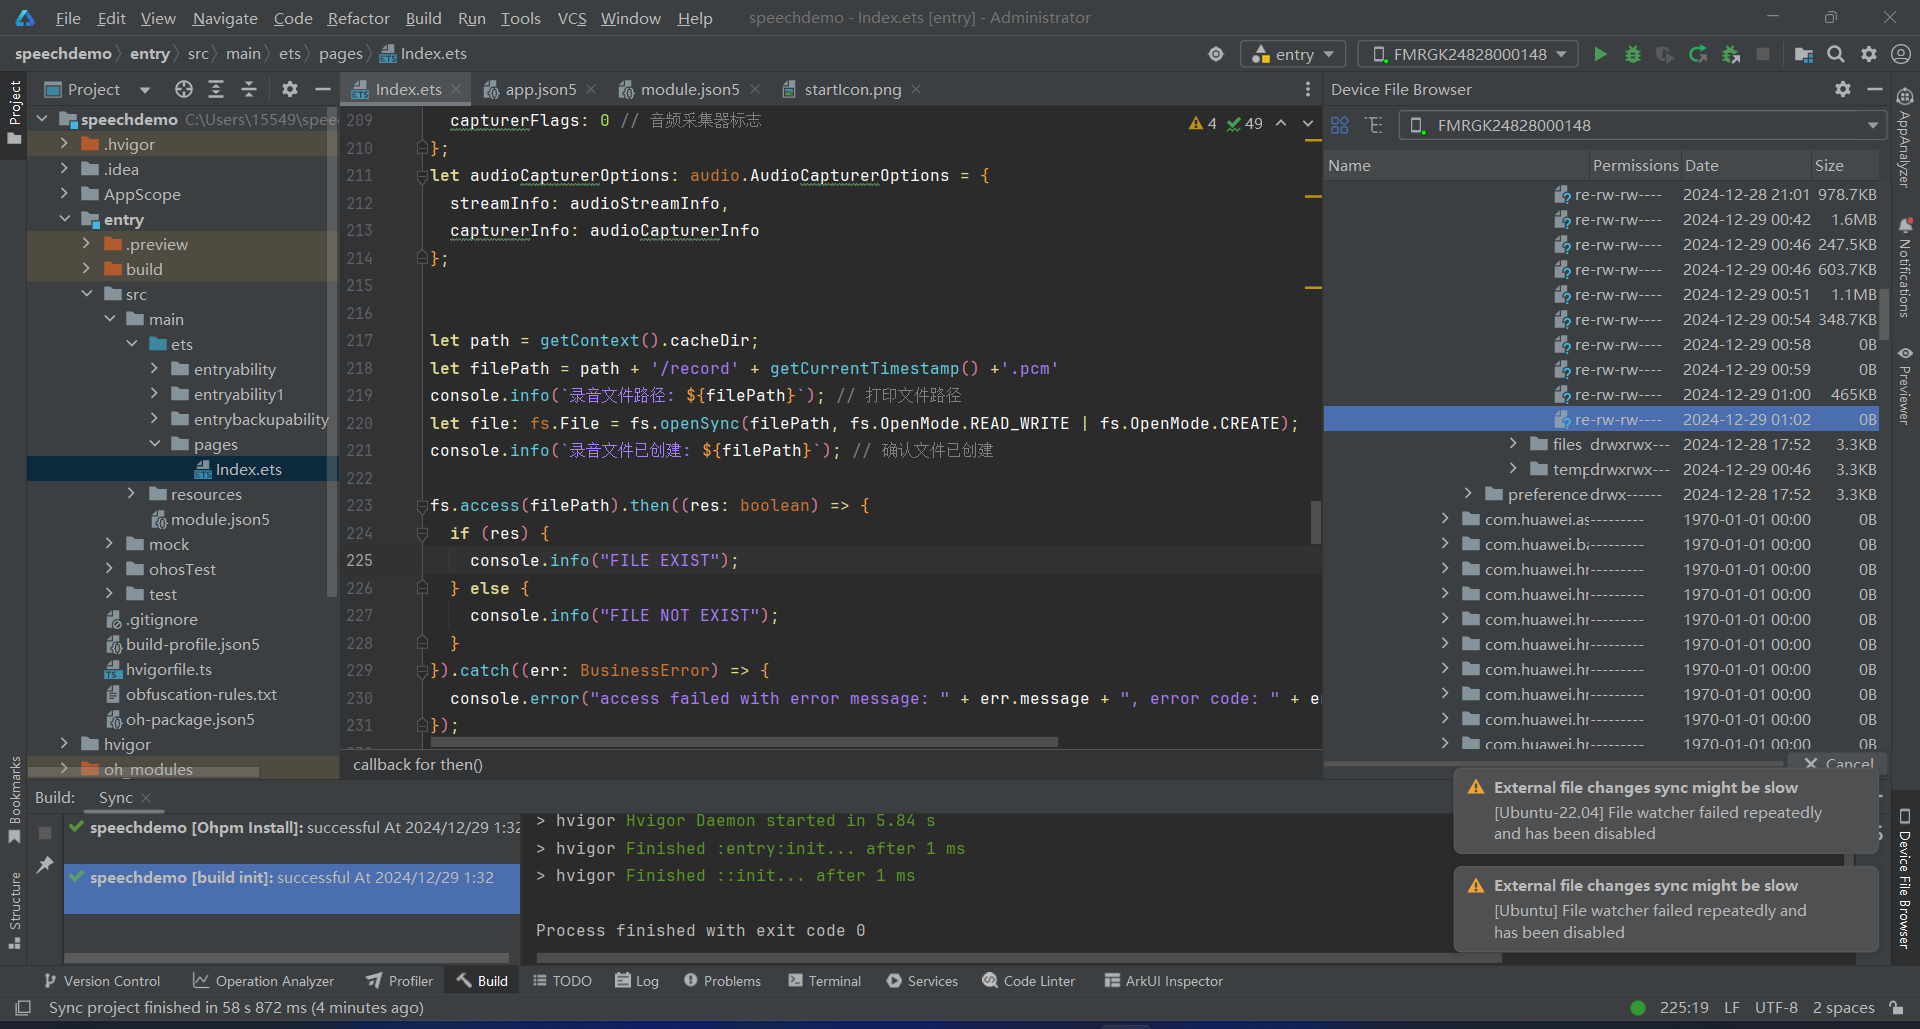
Task: Toggle Structure side panel
Action: [14, 911]
